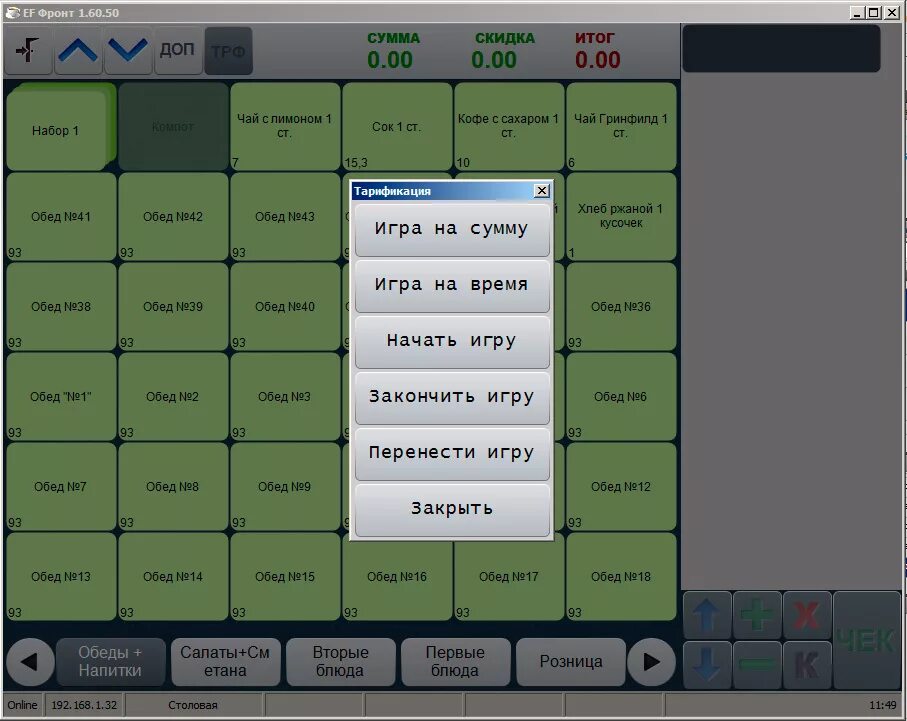This screenshot has width=907, height=721.
Task: Show next categories with right arrow
Action: pyautogui.click(x=651, y=661)
